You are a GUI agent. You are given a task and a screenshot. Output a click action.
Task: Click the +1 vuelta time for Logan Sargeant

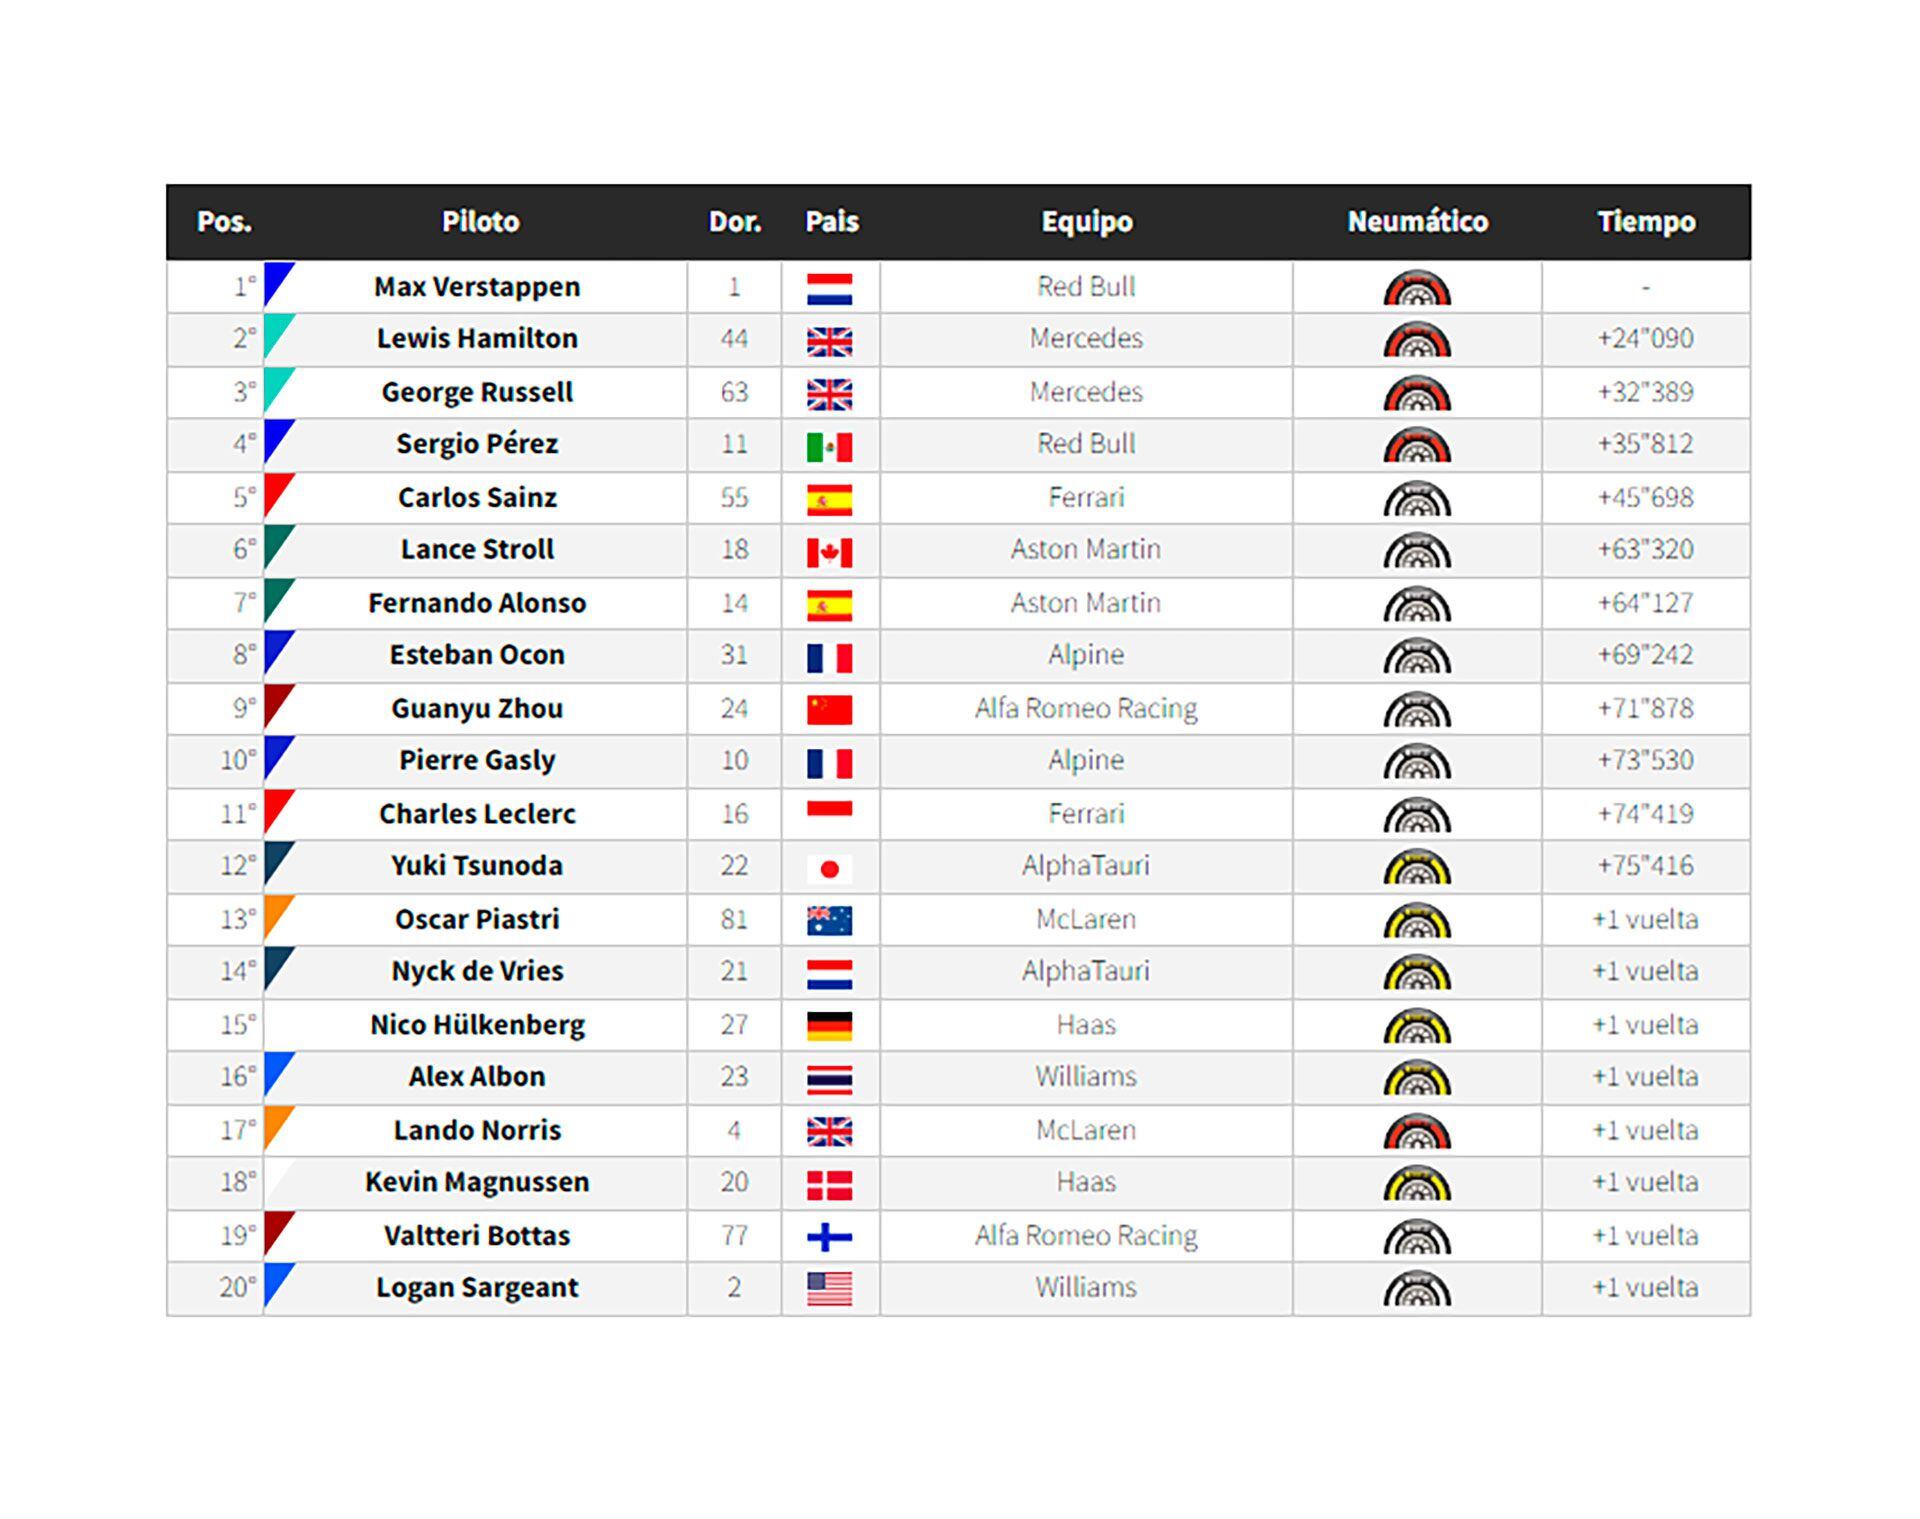coord(1645,1287)
